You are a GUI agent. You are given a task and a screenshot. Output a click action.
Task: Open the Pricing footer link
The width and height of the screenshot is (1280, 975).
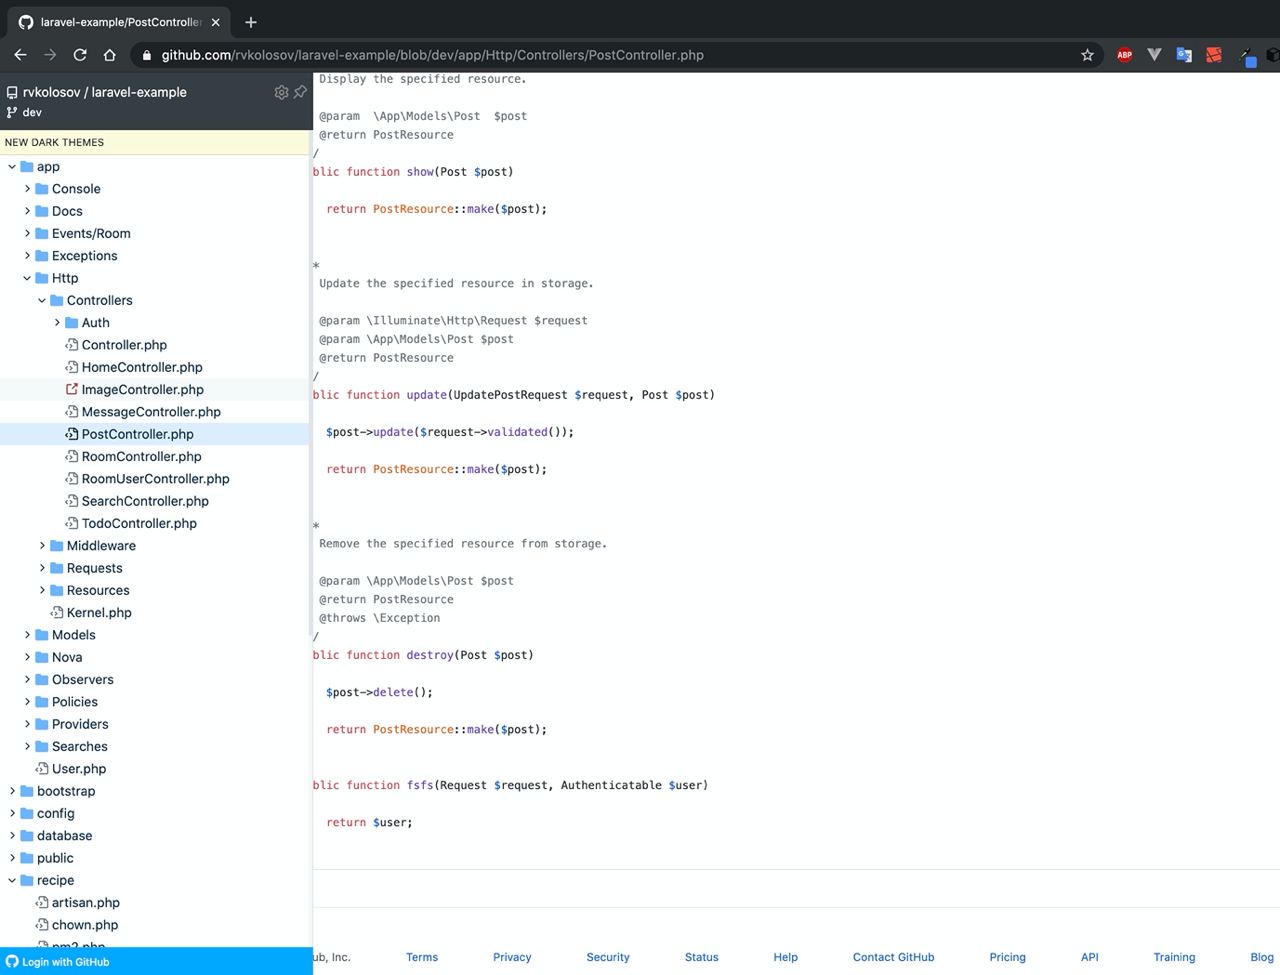pos(1008,957)
